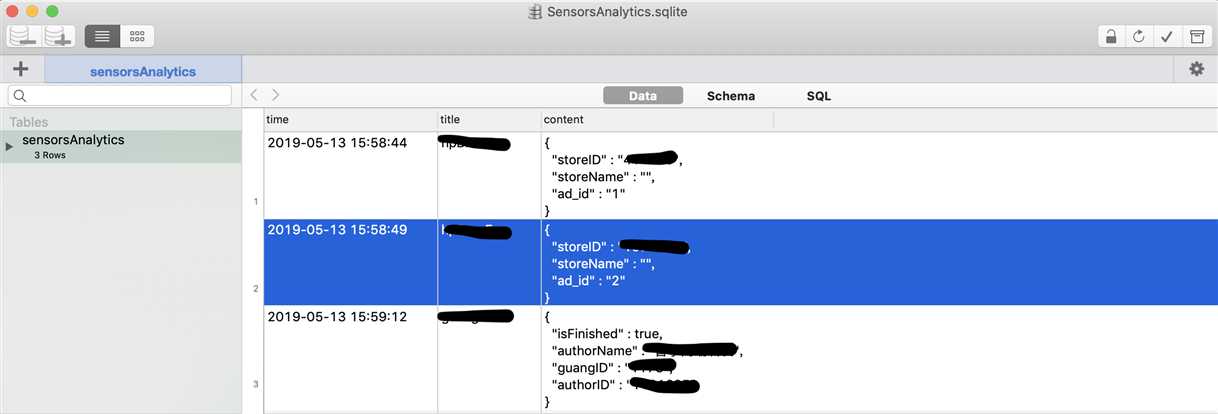Image resolution: width=1218 pixels, height=414 pixels.
Task: Select the Data tab
Action: [x=643, y=96]
